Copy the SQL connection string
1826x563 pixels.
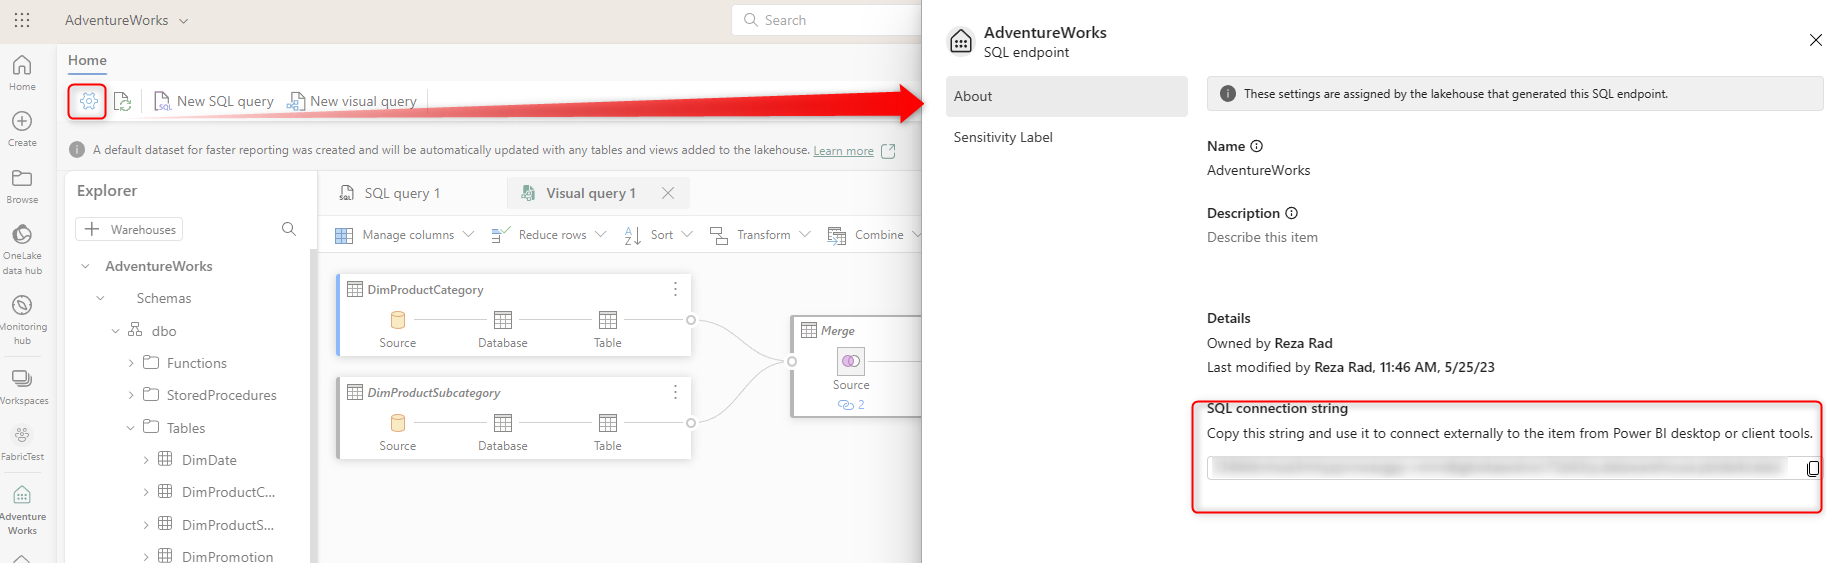coord(1812,469)
